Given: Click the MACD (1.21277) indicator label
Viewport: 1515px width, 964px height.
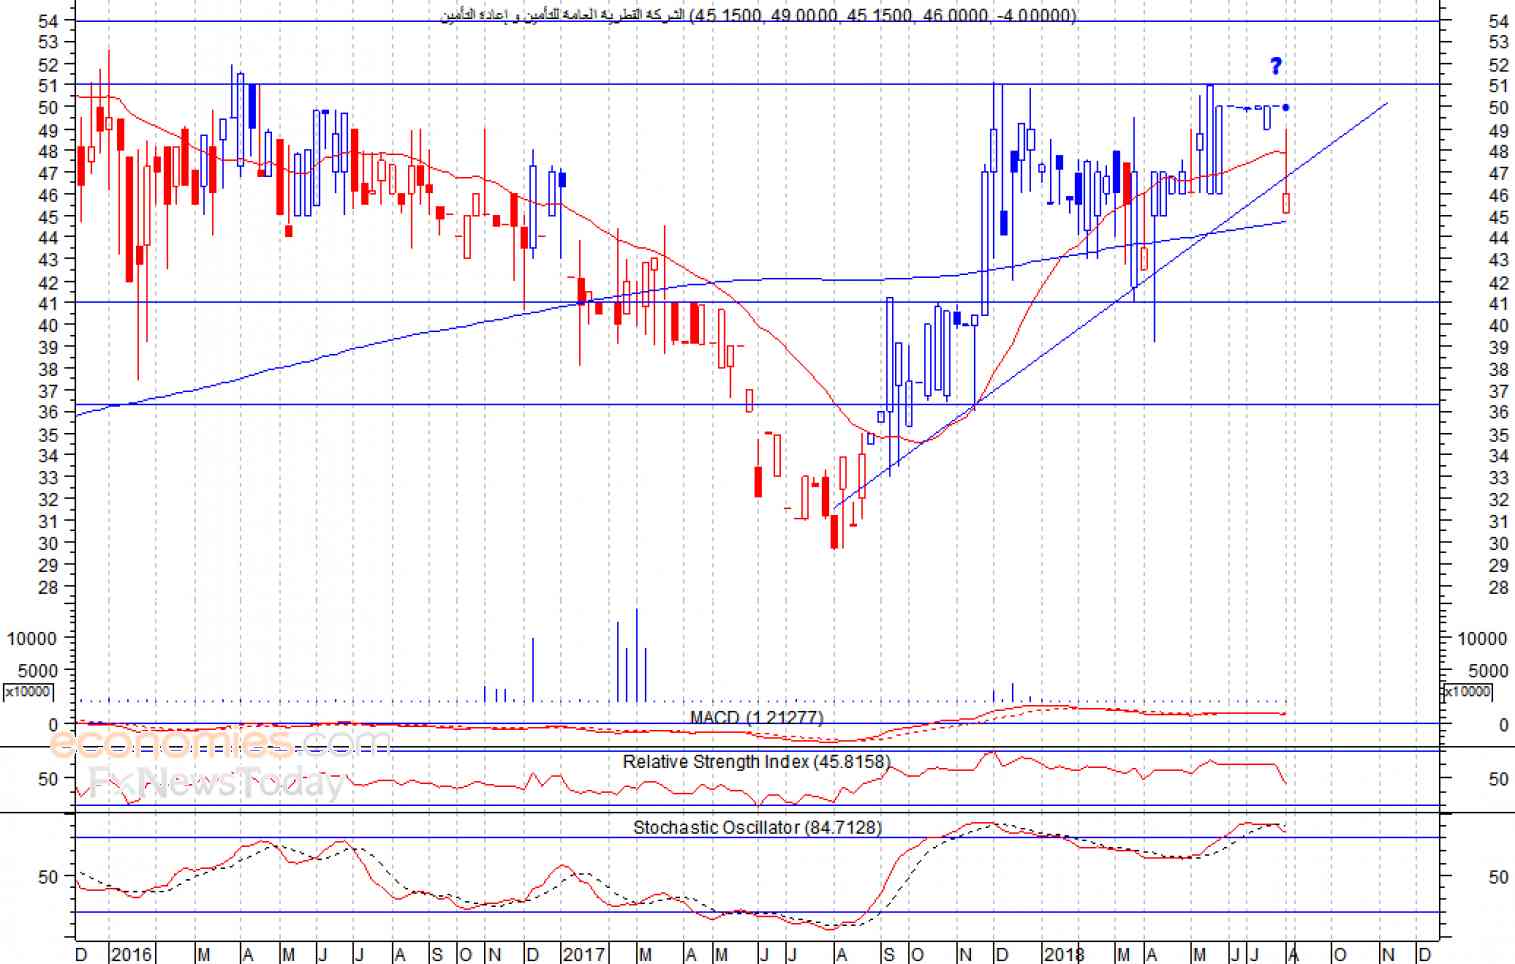Looking at the screenshot, I should pyautogui.click(x=756, y=718).
